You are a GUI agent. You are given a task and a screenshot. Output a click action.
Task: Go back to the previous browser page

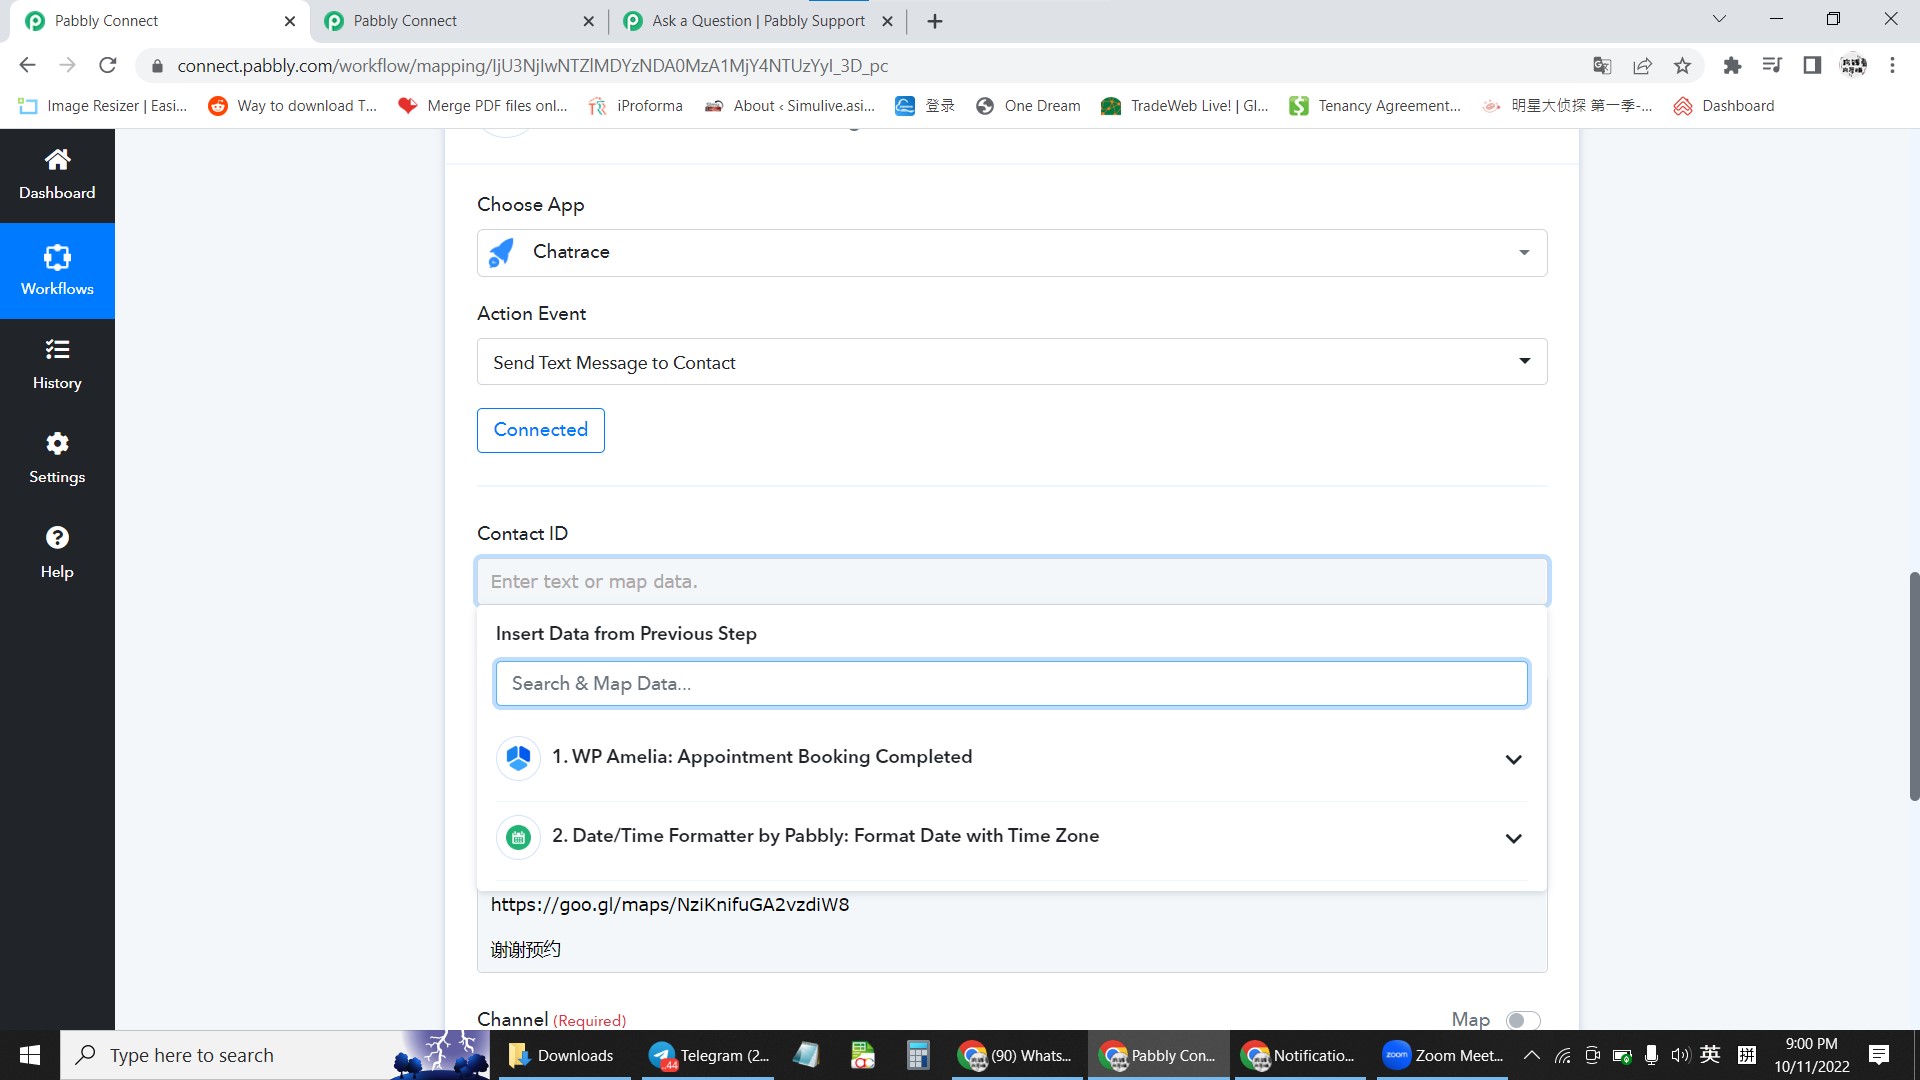pyautogui.click(x=27, y=65)
